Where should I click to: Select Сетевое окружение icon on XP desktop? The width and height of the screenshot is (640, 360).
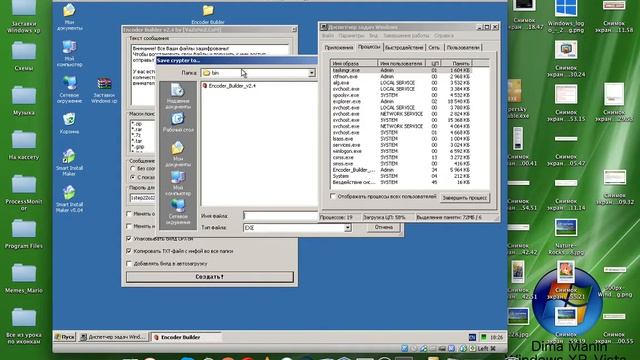coord(69,89)
